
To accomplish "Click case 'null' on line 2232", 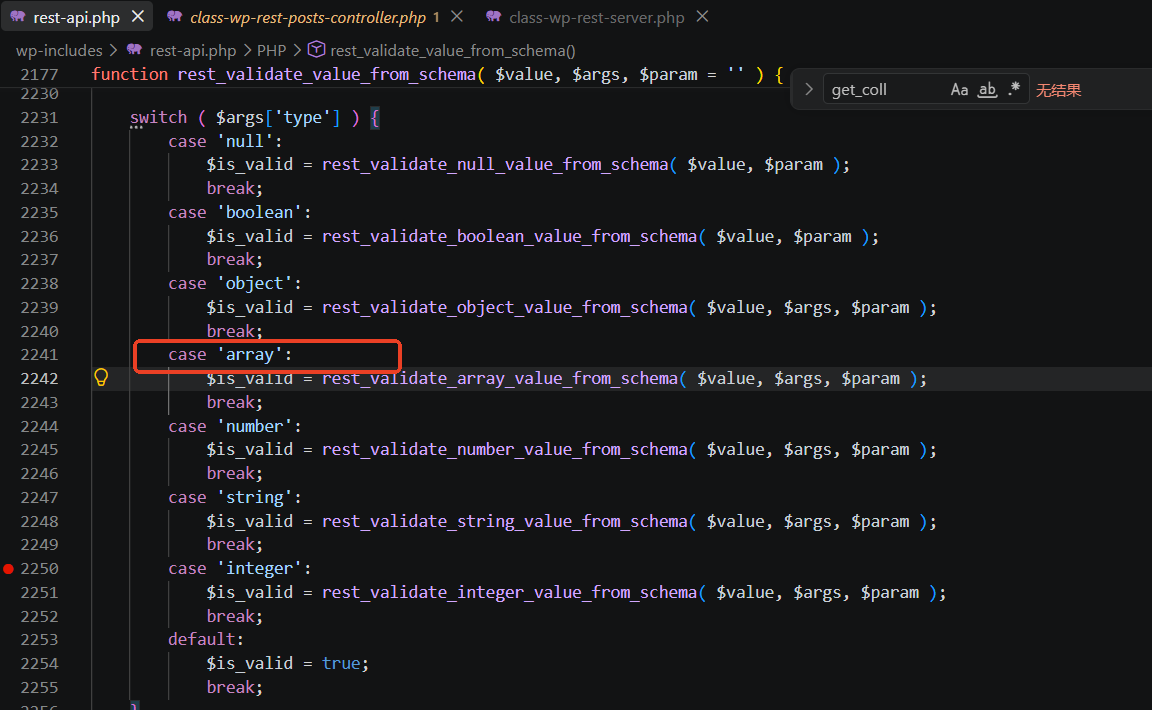I will pyautogui.click(x=225, y=141).
